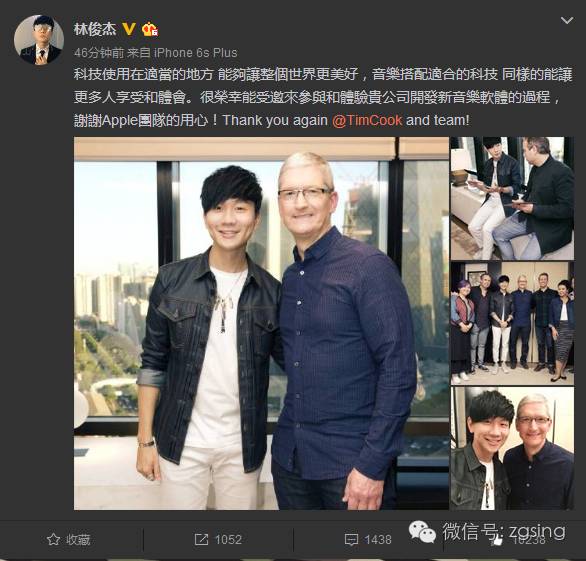Open the large two-person portrait photo

261,323
